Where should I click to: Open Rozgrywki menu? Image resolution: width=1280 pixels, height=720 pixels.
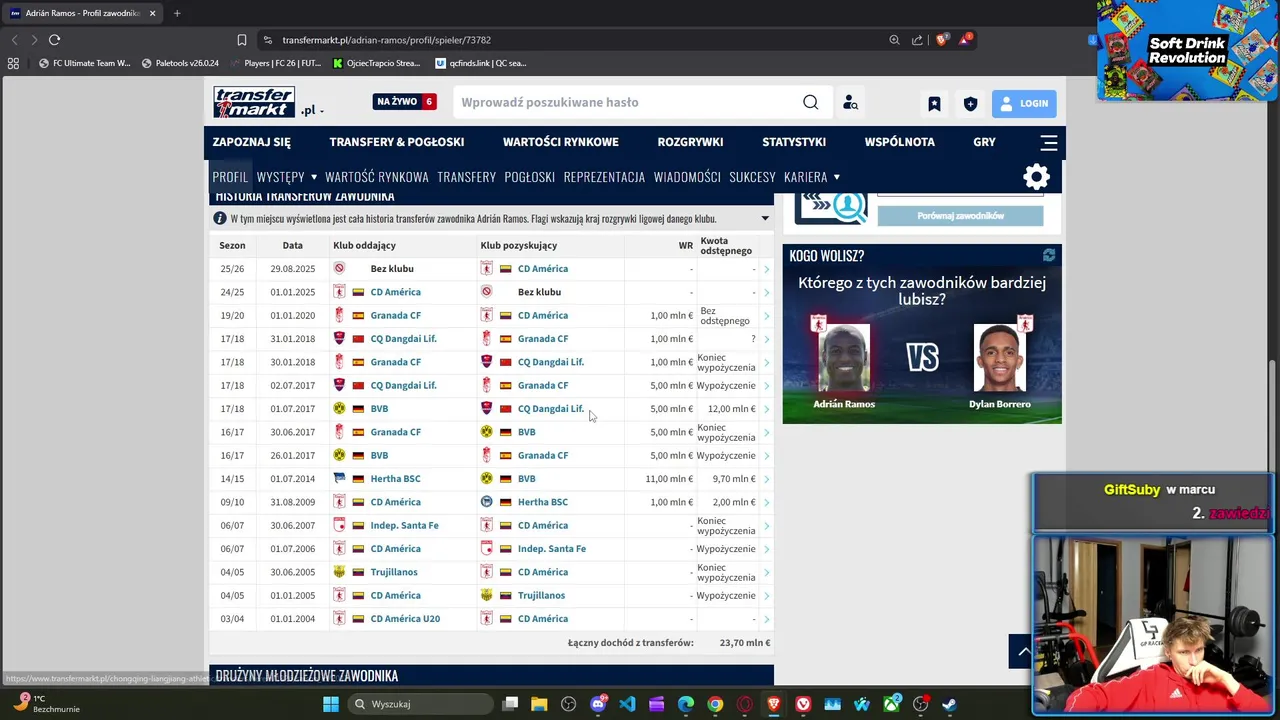point(690,142)
